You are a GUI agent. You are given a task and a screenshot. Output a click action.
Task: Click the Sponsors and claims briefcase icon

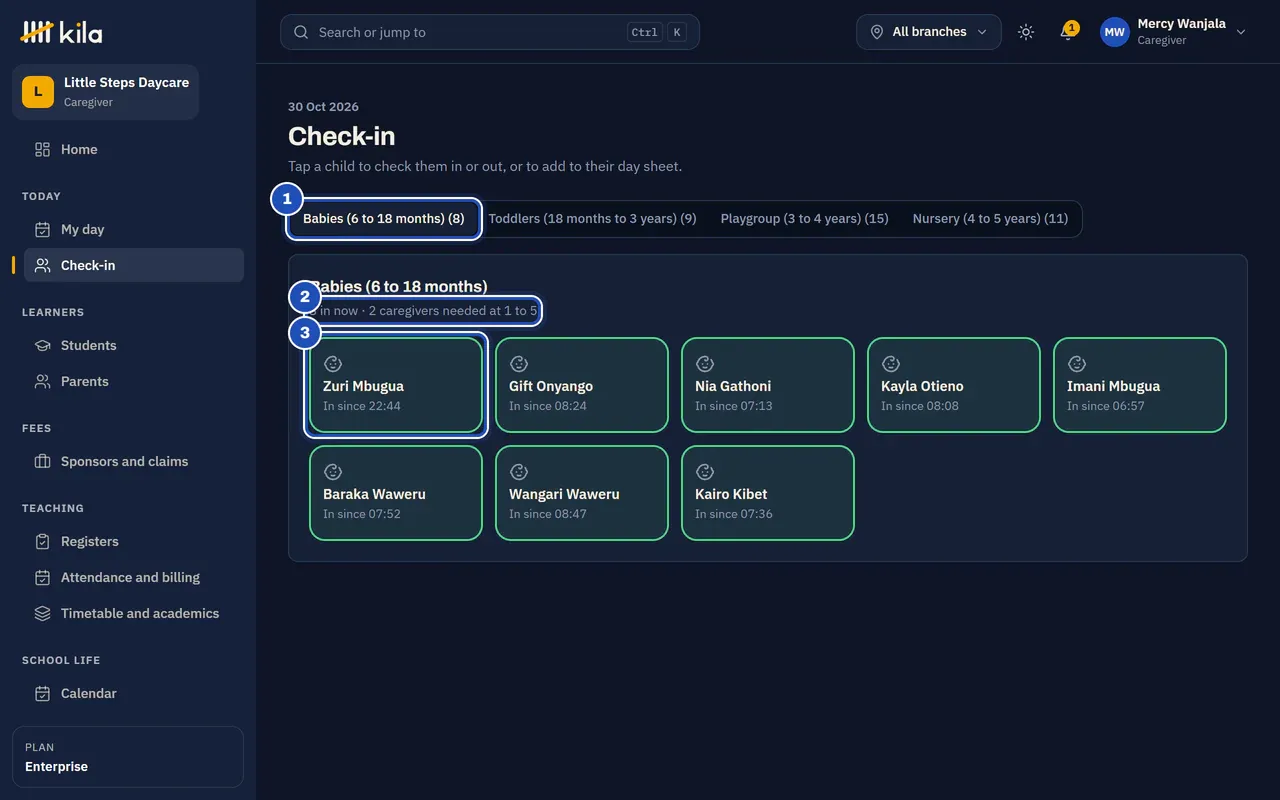click(42, 462)
